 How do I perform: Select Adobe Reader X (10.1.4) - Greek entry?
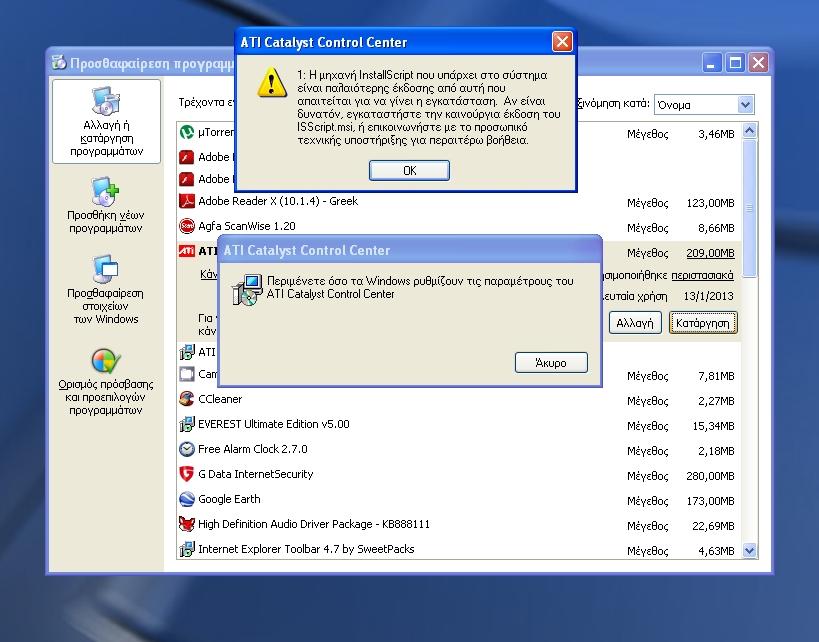[x=278, y=201]
